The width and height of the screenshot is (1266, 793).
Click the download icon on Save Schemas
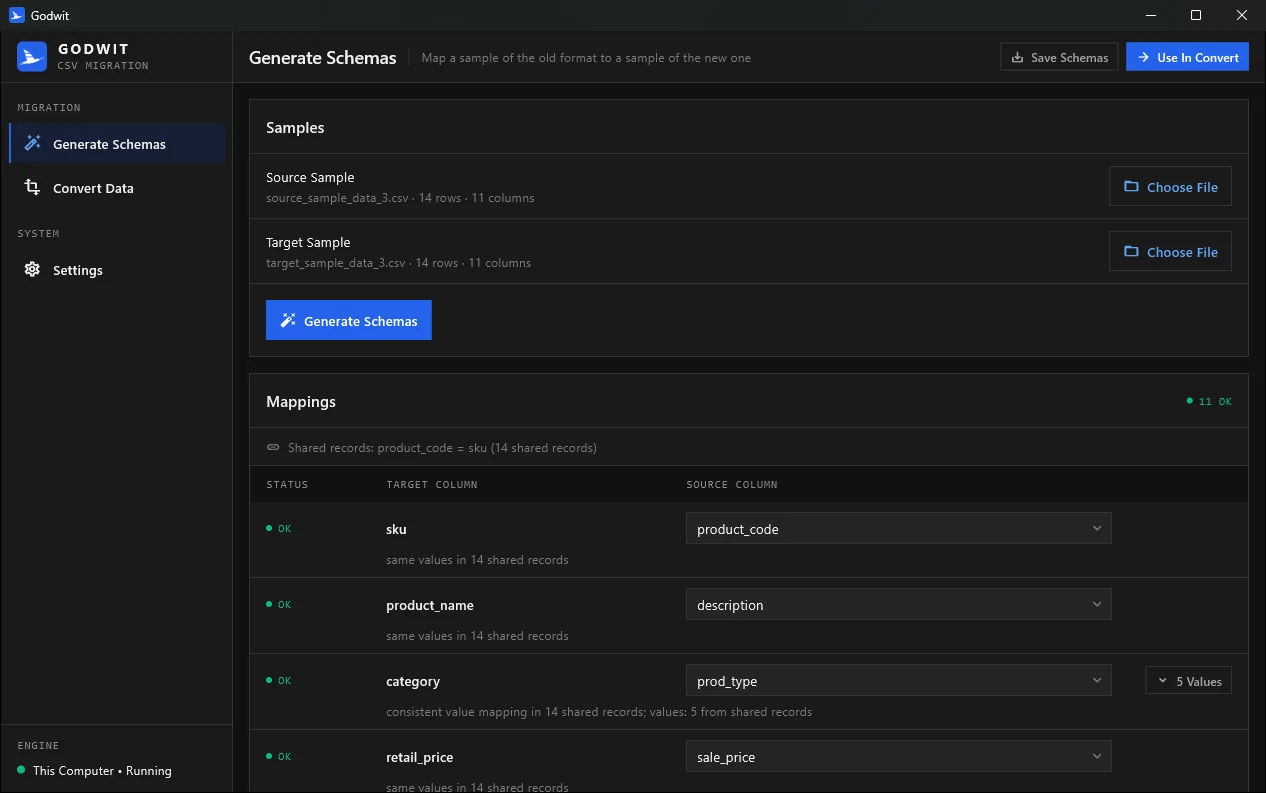pyautogui.click(x=1017, y=57)
